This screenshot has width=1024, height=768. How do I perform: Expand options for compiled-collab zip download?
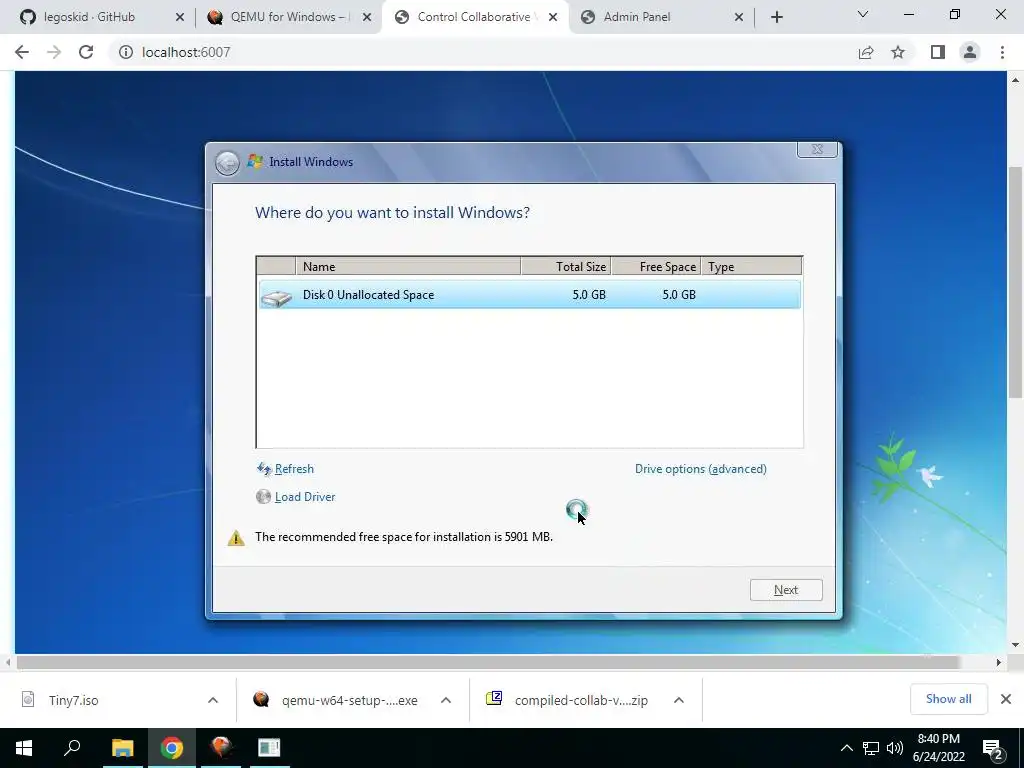click(x=679, y=700)
